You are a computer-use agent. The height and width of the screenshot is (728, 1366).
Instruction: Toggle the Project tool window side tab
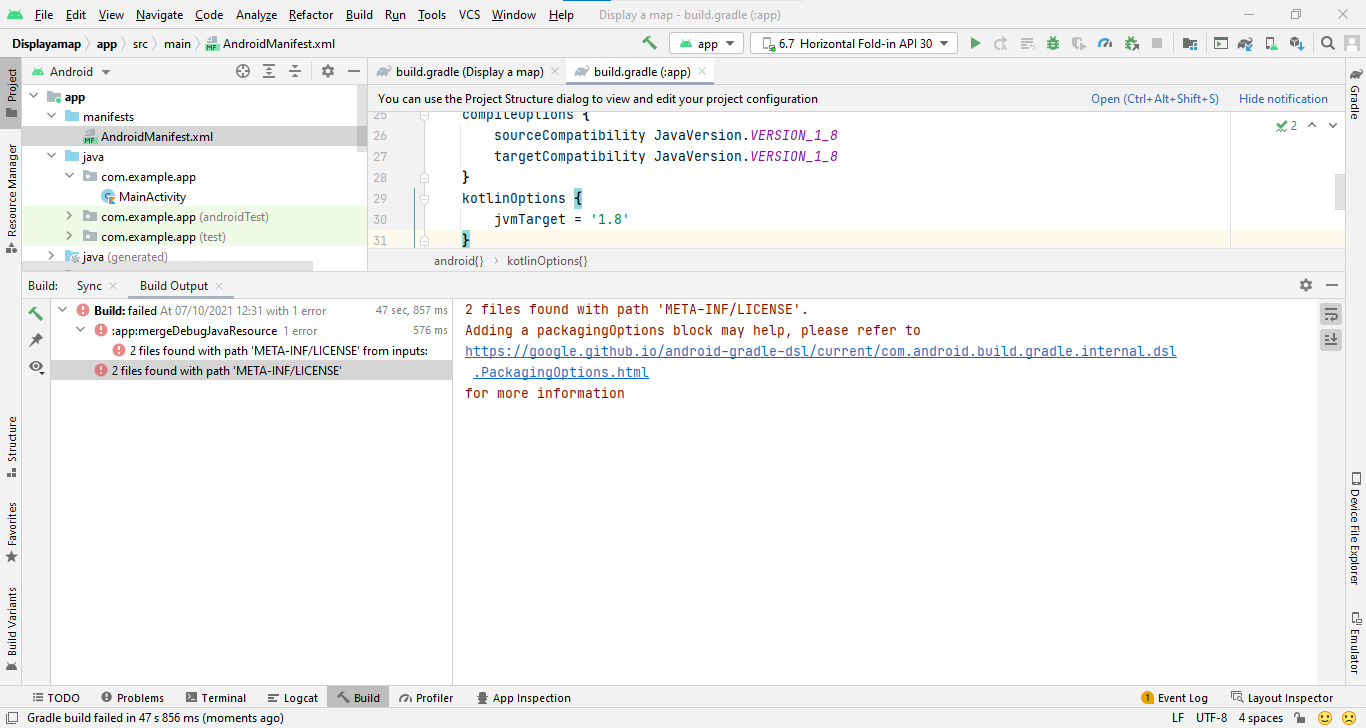11,93
